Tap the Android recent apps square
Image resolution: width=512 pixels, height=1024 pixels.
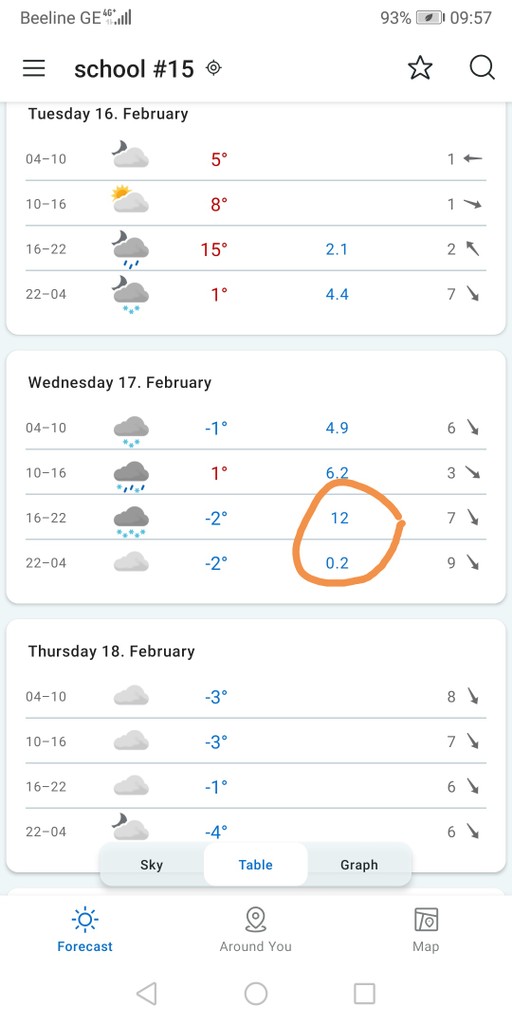point(364,993)
